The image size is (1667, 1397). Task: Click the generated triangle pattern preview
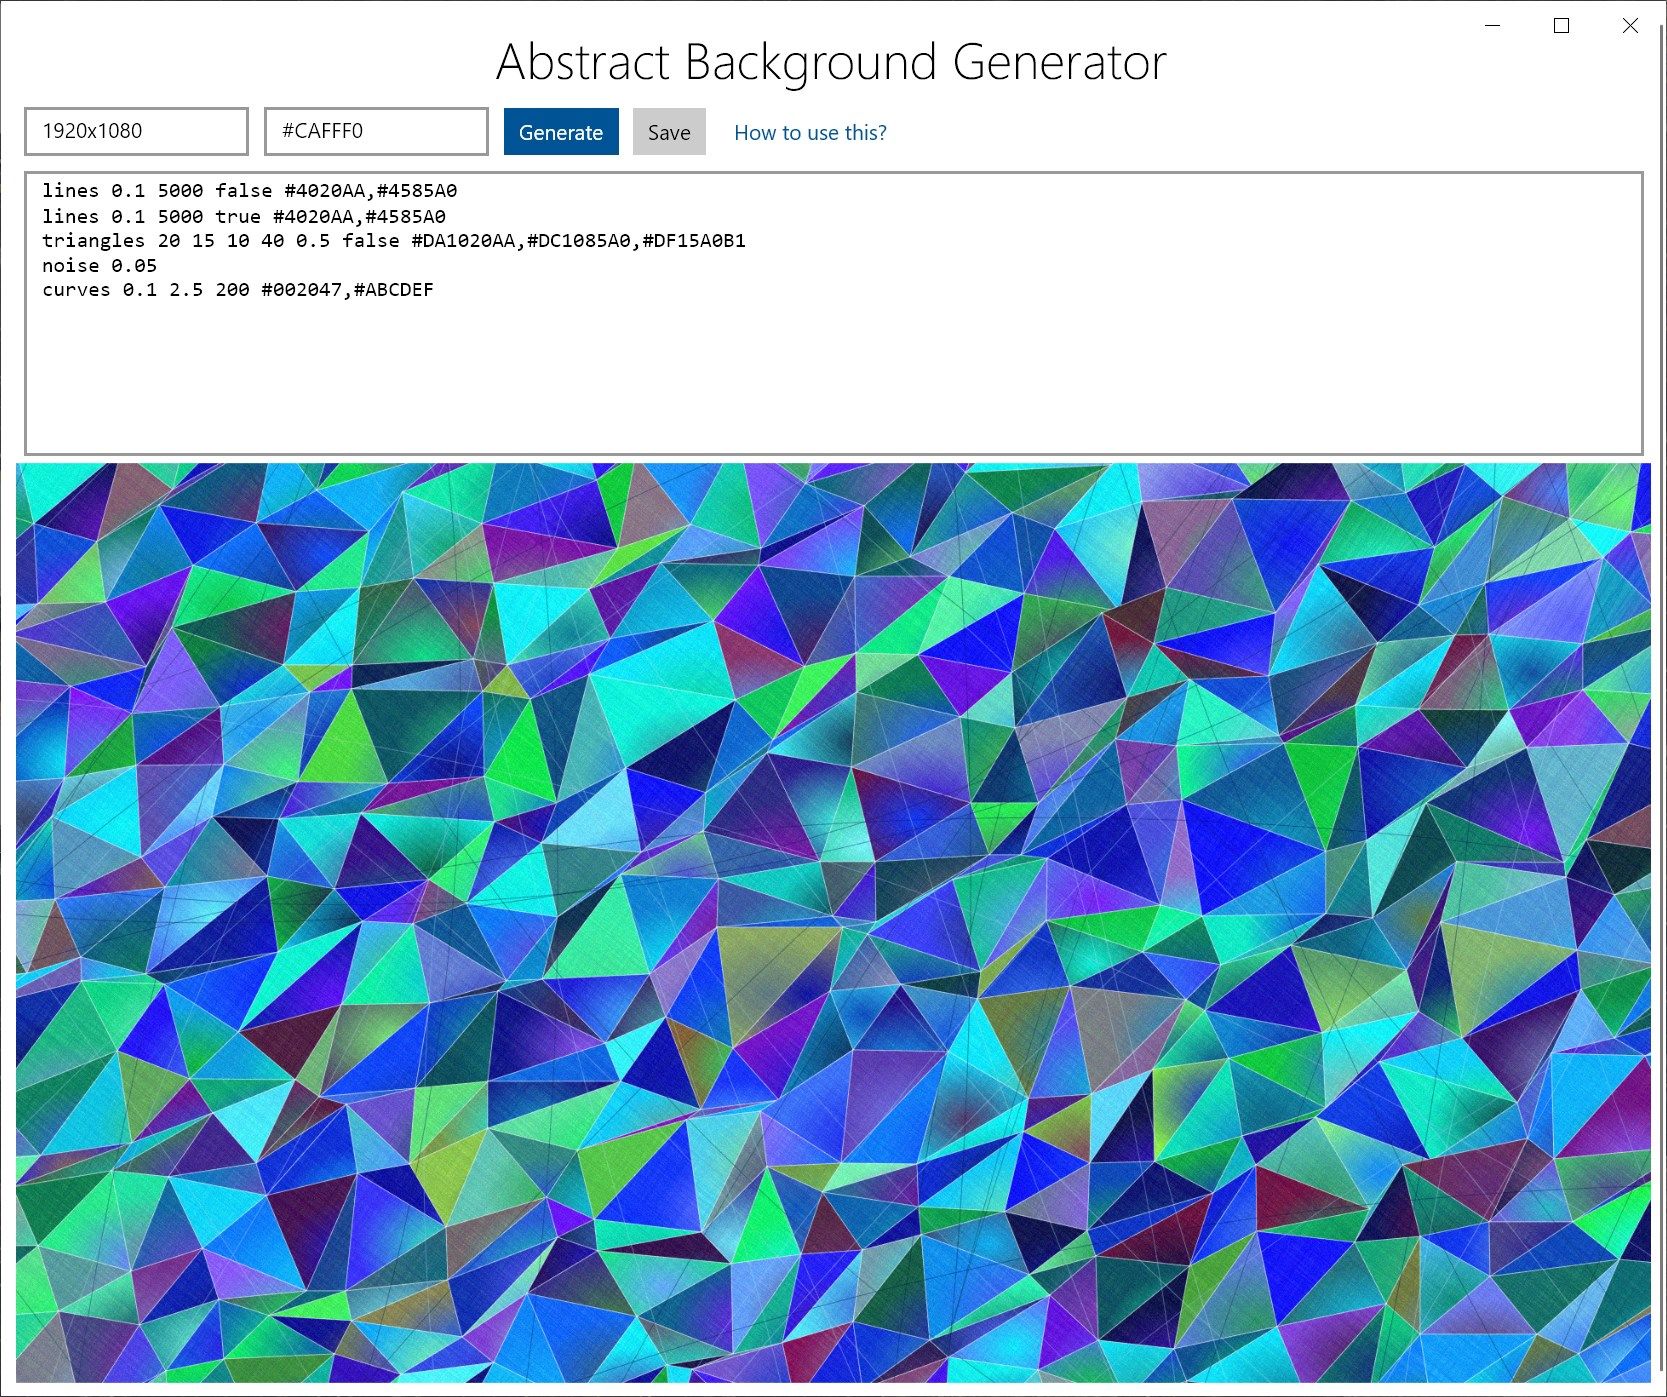833,922
